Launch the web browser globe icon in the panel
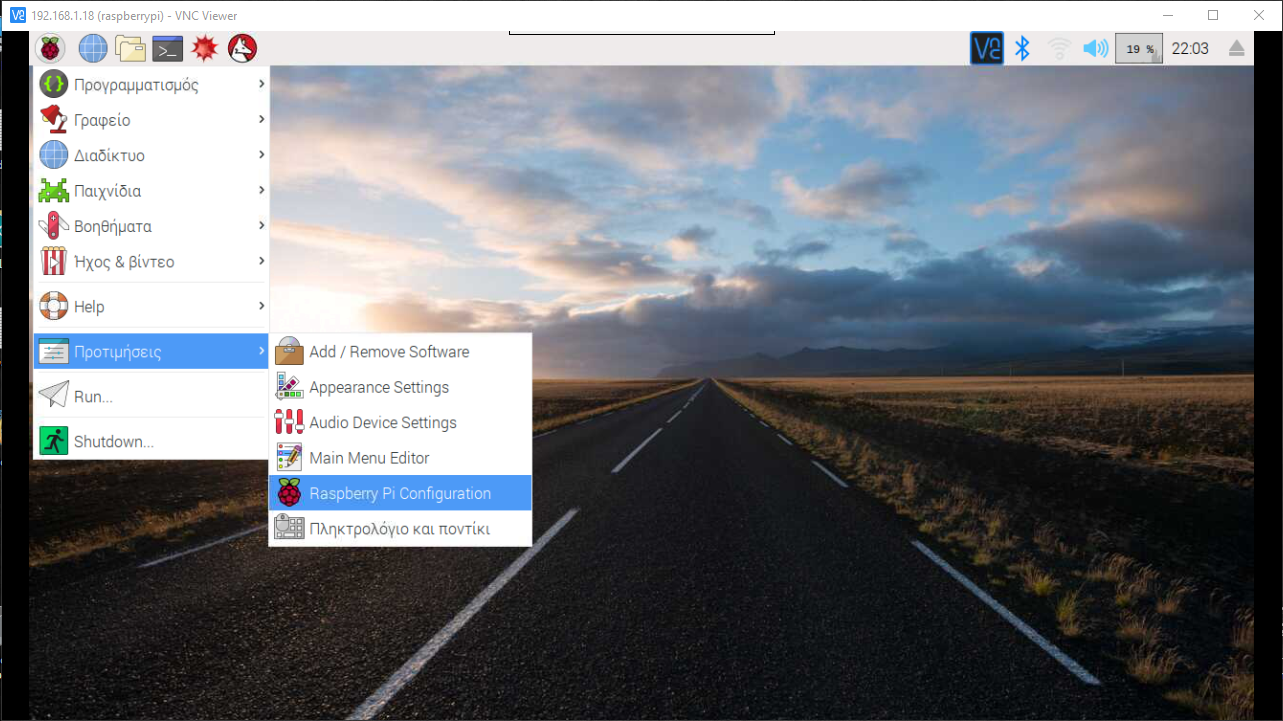The image size is (1283, 721). [x=93, y=48]
